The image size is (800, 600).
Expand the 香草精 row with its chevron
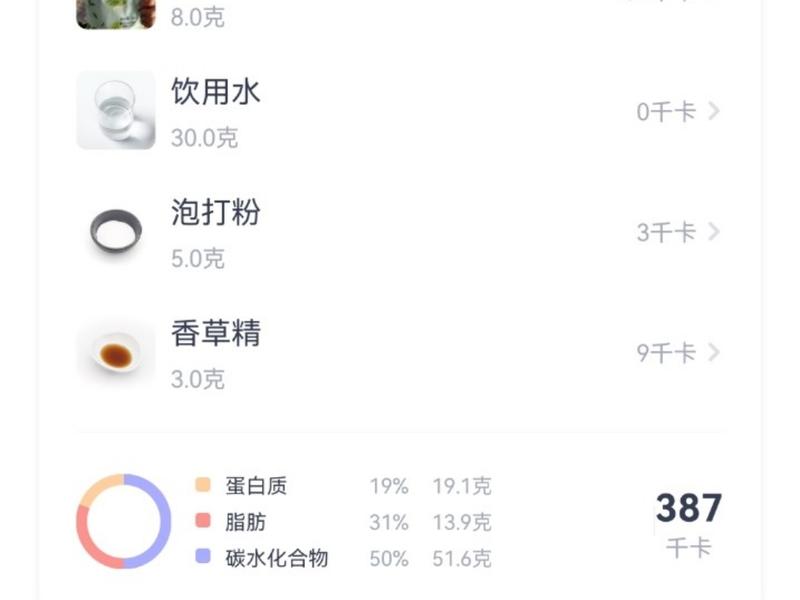712,352
